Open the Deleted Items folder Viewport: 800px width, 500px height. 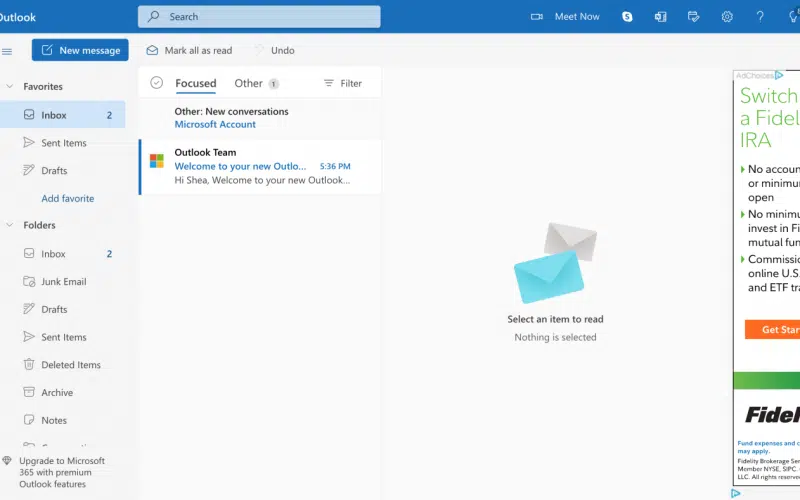70,365
